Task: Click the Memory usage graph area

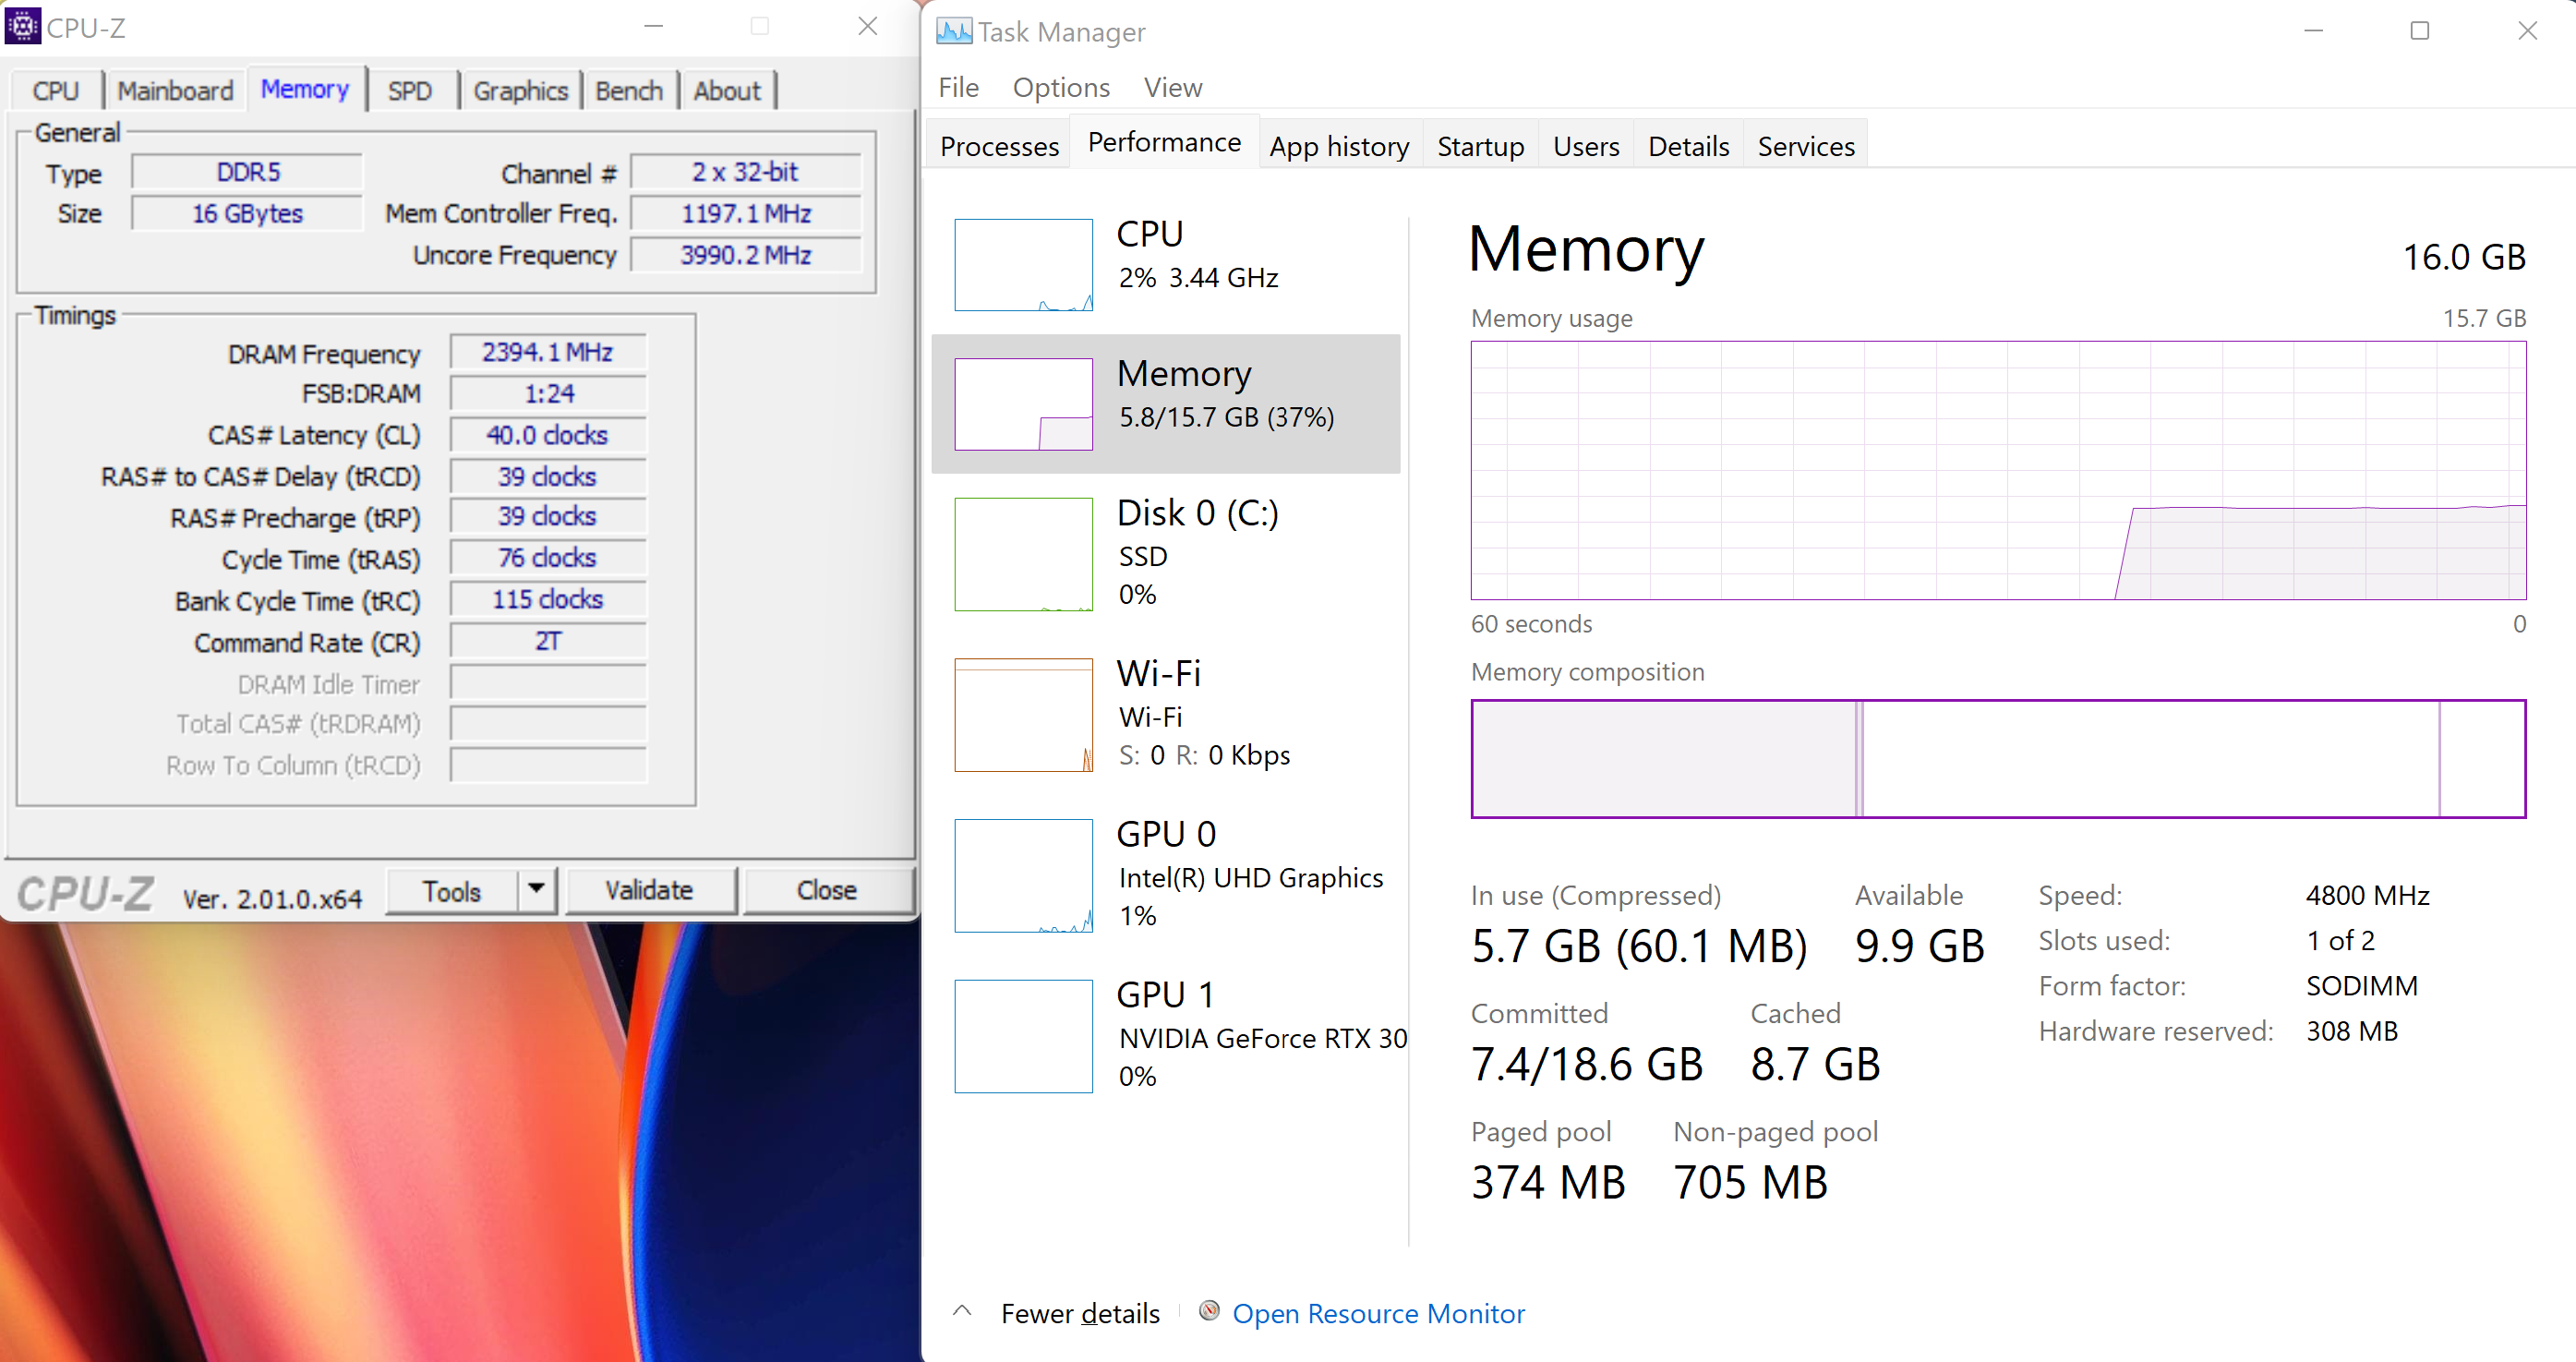Action: click(x=1997, y=470)
